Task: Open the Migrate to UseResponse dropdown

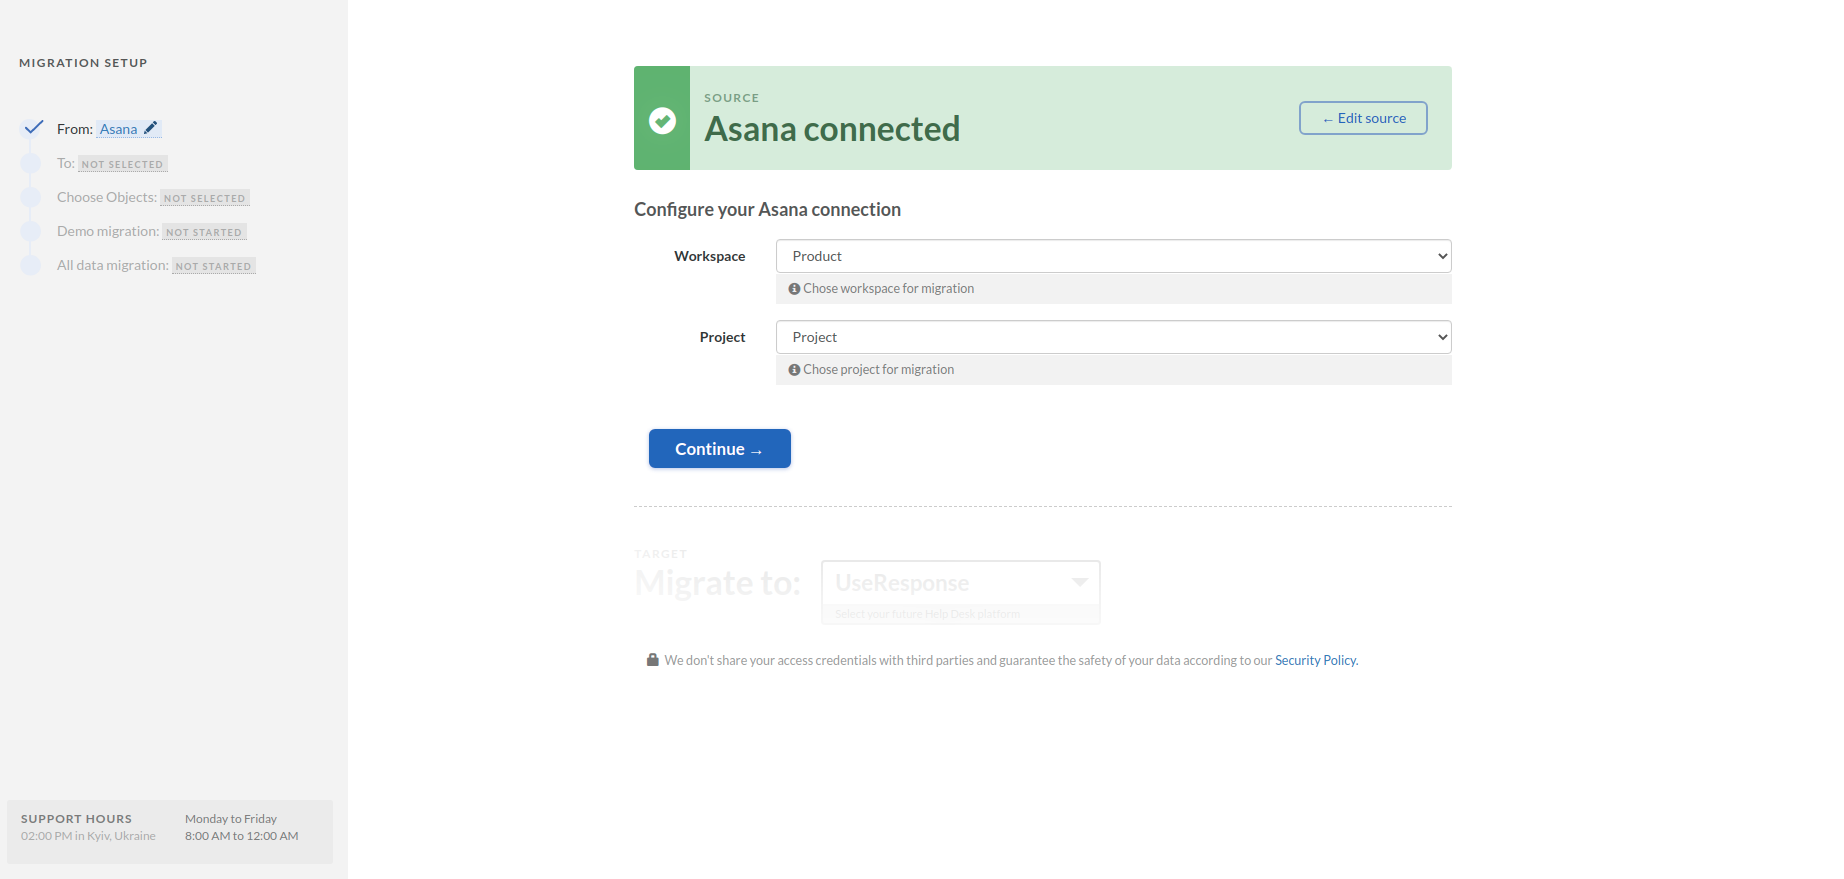Action: (960, 583)
